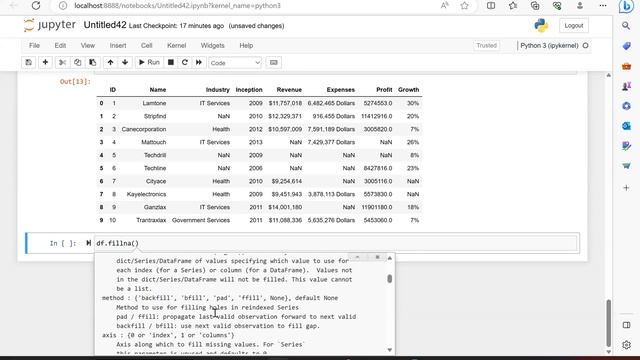
Task: Copy selected cells icon
Action: [x=78, y=62]
